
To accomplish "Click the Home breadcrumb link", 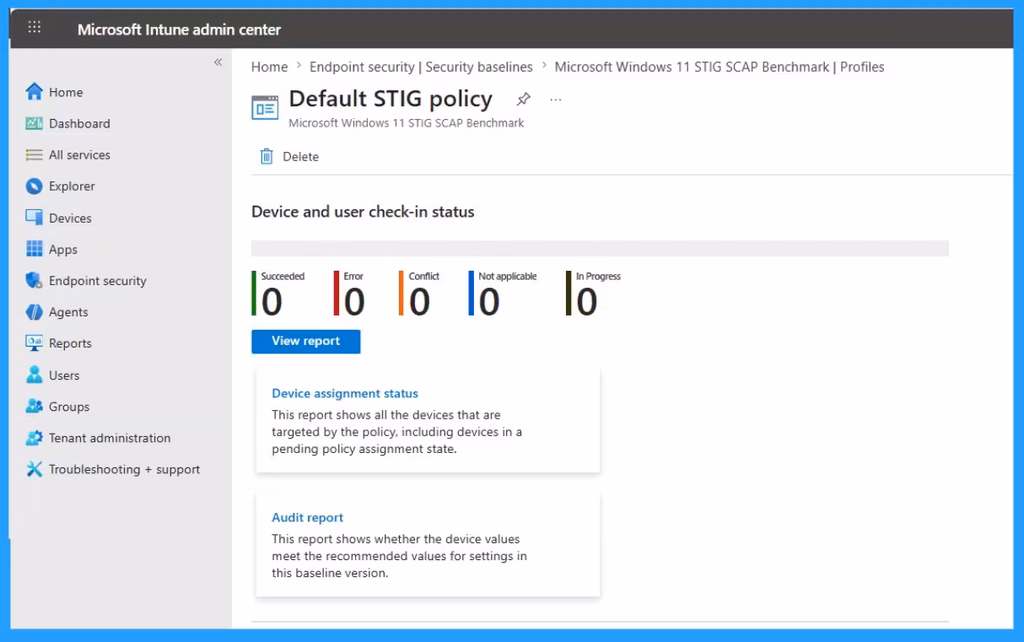I will [x=269, y=67].
